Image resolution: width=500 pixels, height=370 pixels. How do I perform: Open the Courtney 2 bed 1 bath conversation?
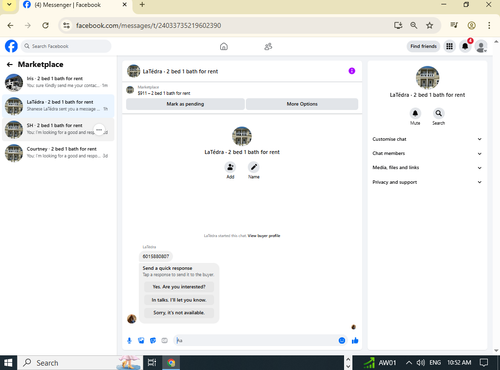[58, 152]
